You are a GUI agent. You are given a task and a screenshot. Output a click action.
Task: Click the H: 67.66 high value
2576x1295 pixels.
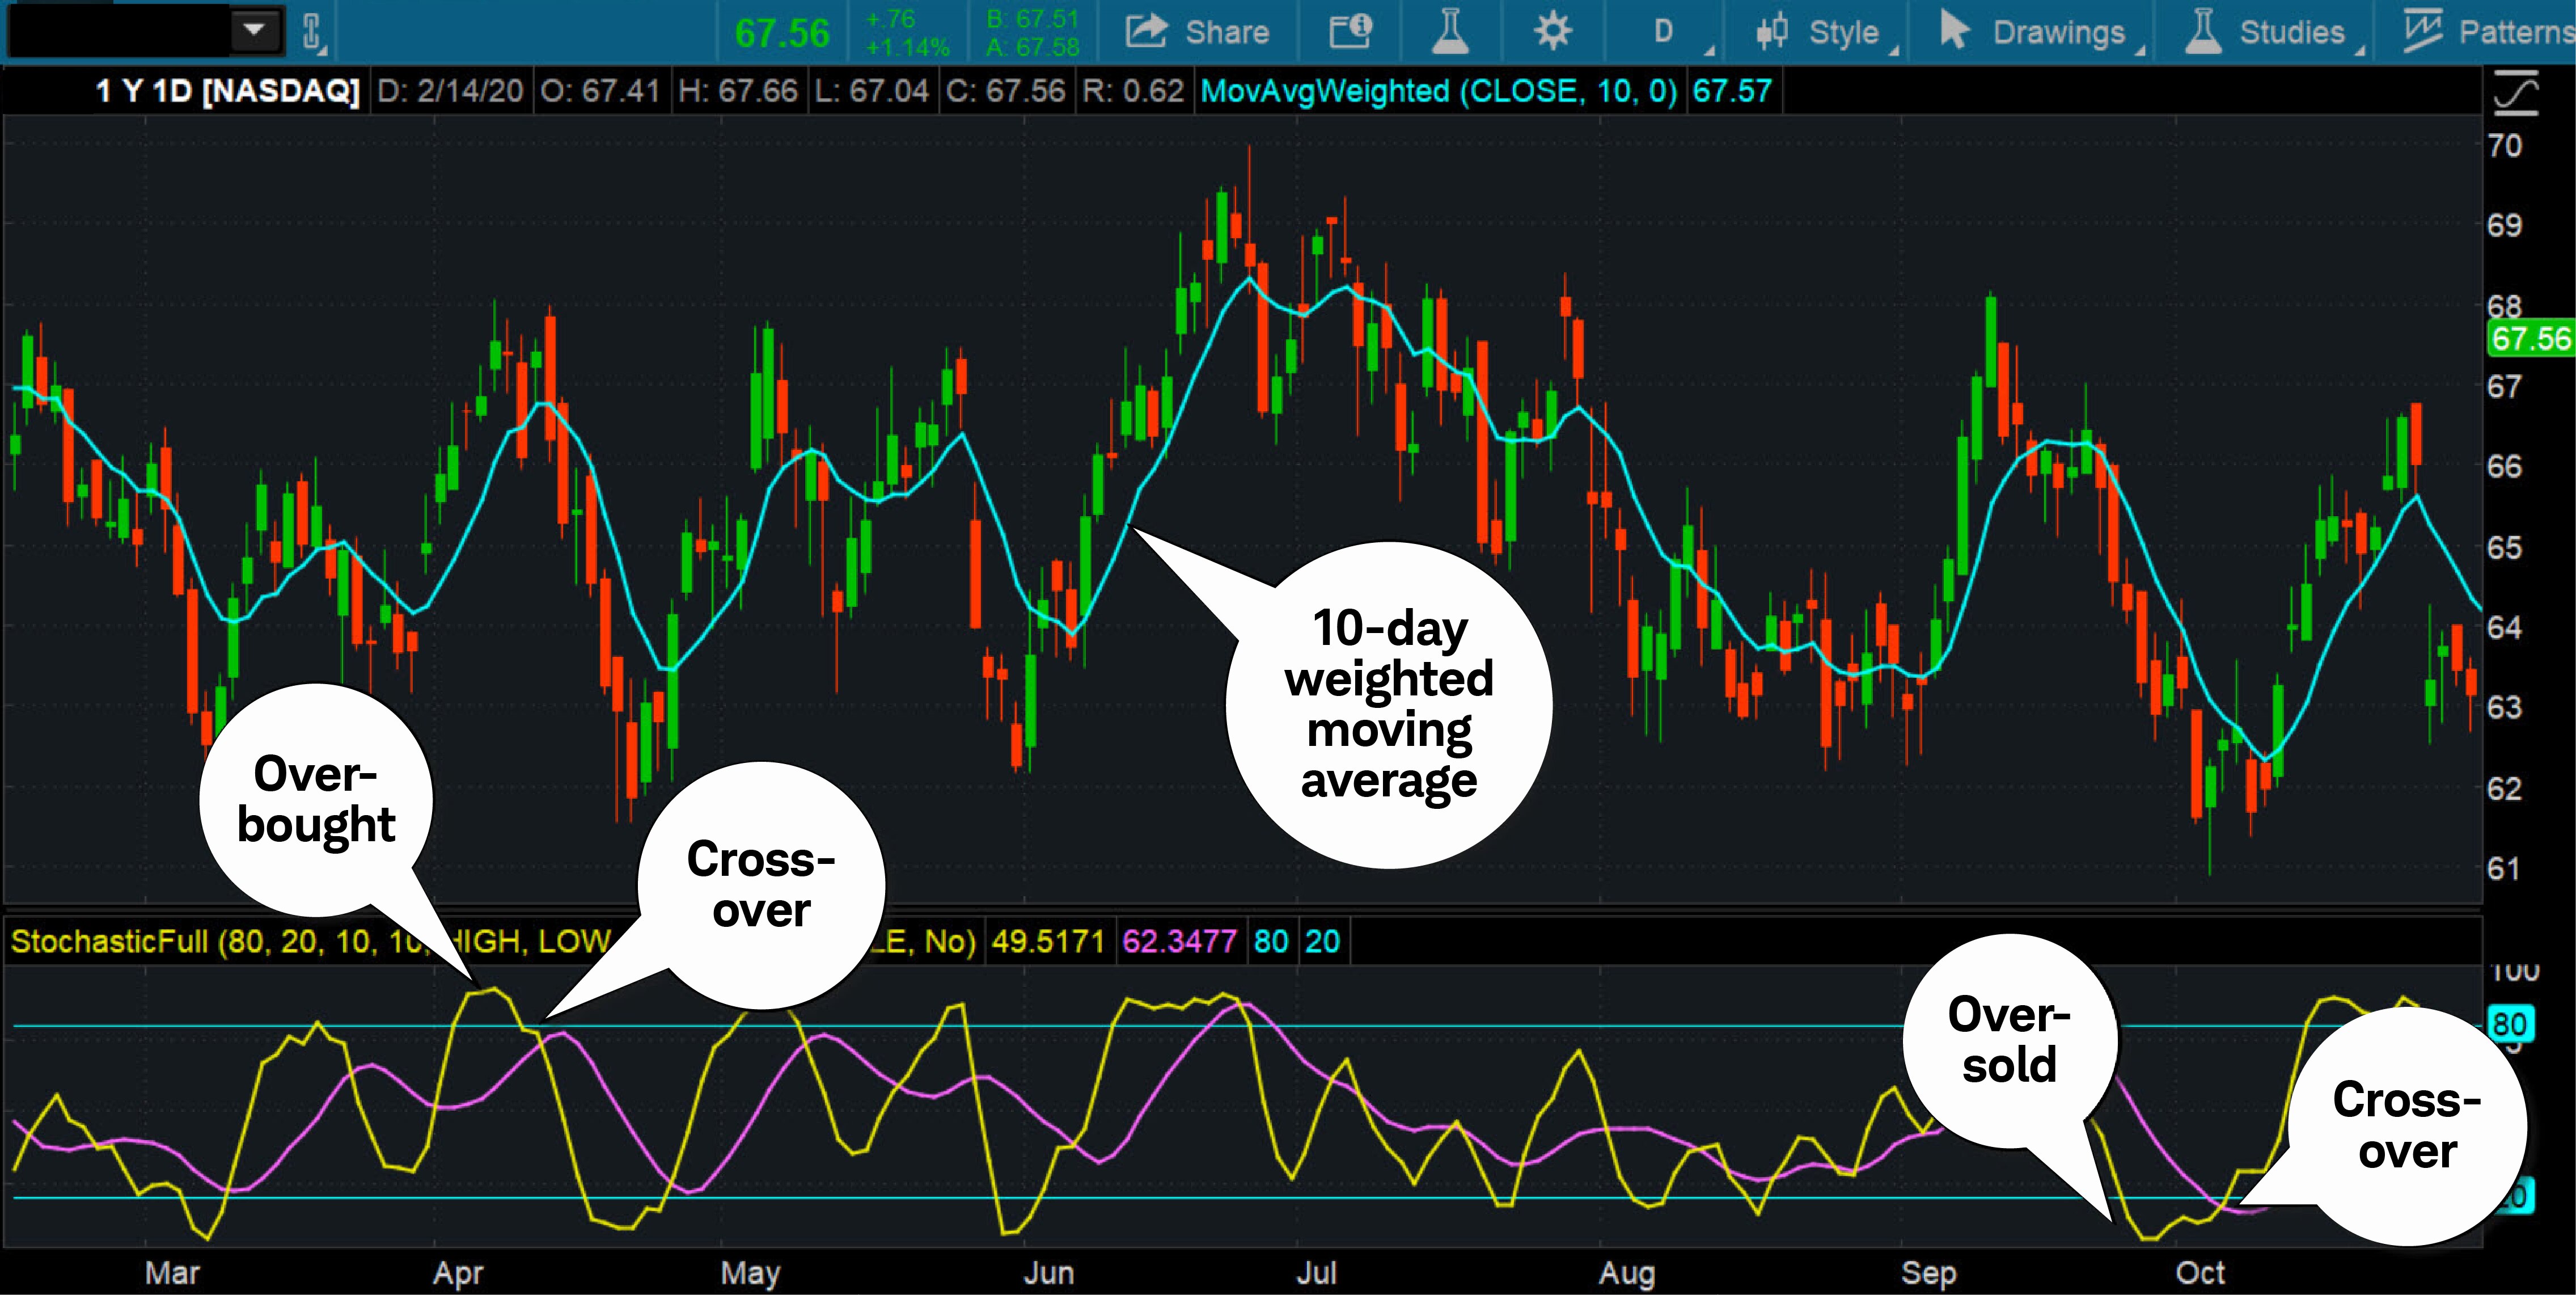(x=738, y=91)
